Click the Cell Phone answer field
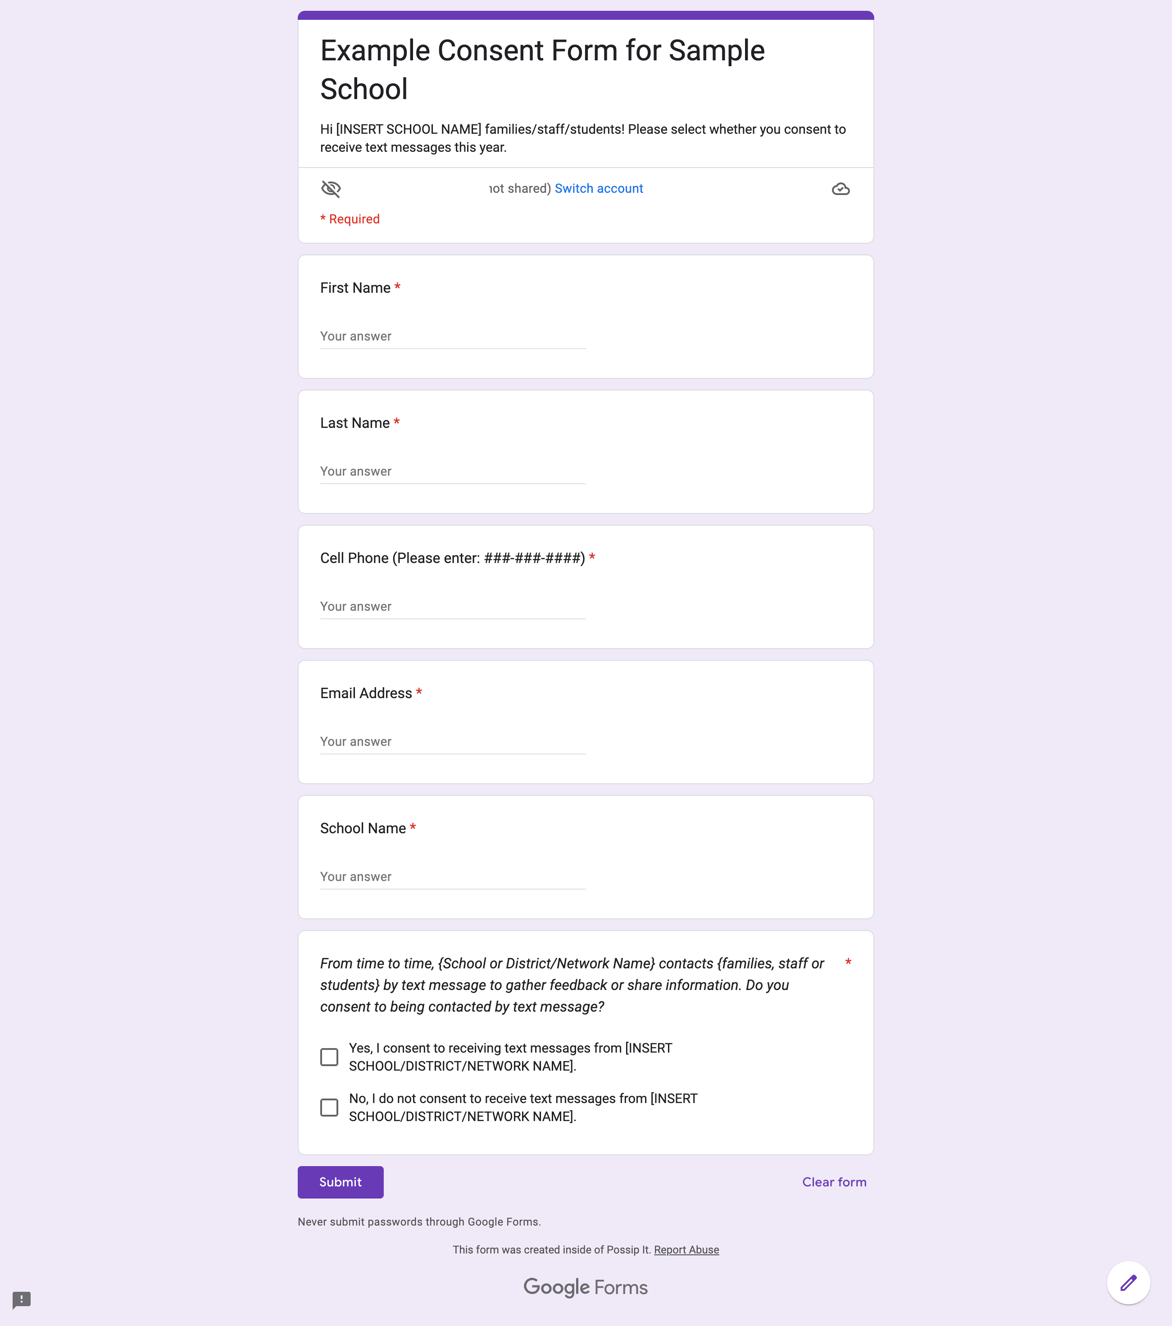The width and height of the screenshot is (1172, 1326). (452, 607)
